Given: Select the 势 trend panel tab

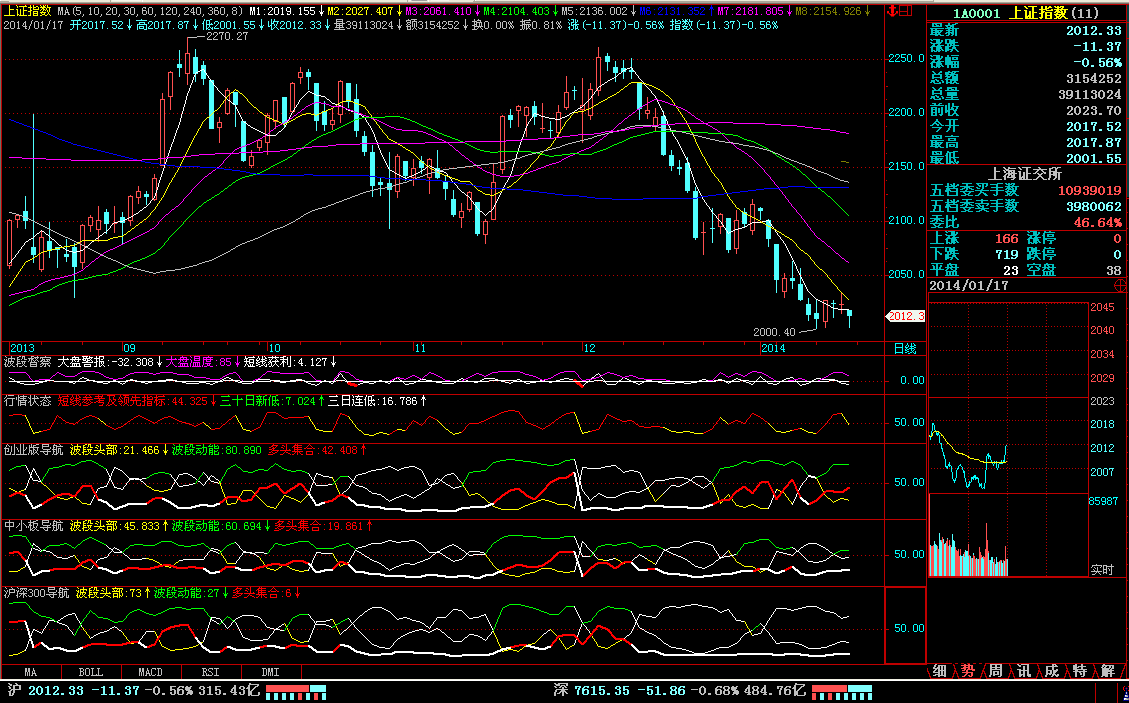Looking at the screenshot, I should point(968,671).
